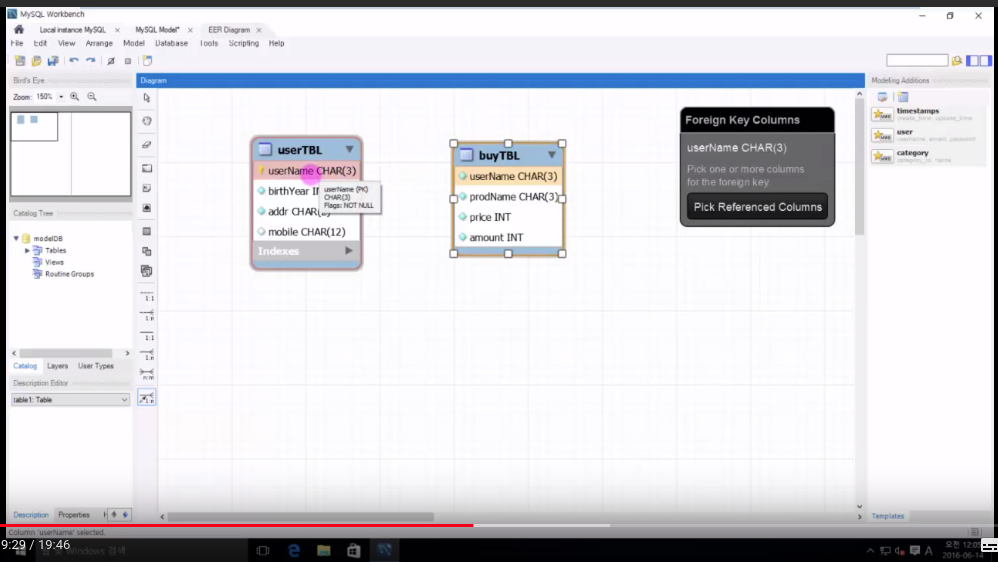Image resolution: width=998 pixels, height=562 pixels.
Task: Select the text note tool
Action: [147, 188]
